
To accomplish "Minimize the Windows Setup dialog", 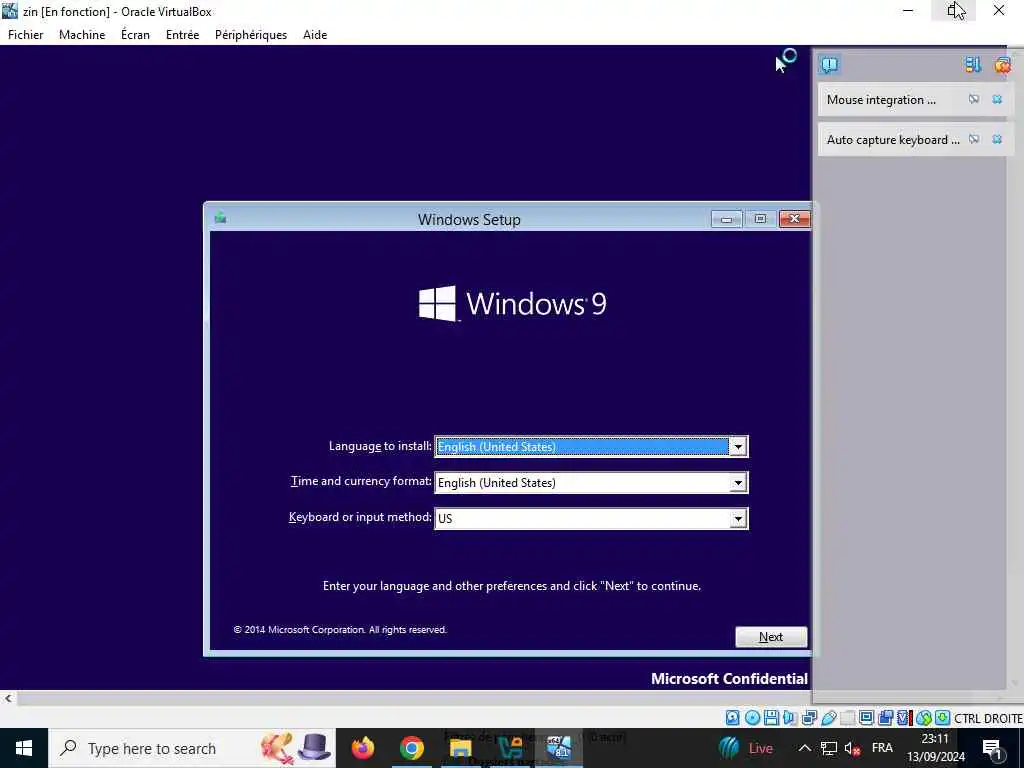I will point(726,219).
